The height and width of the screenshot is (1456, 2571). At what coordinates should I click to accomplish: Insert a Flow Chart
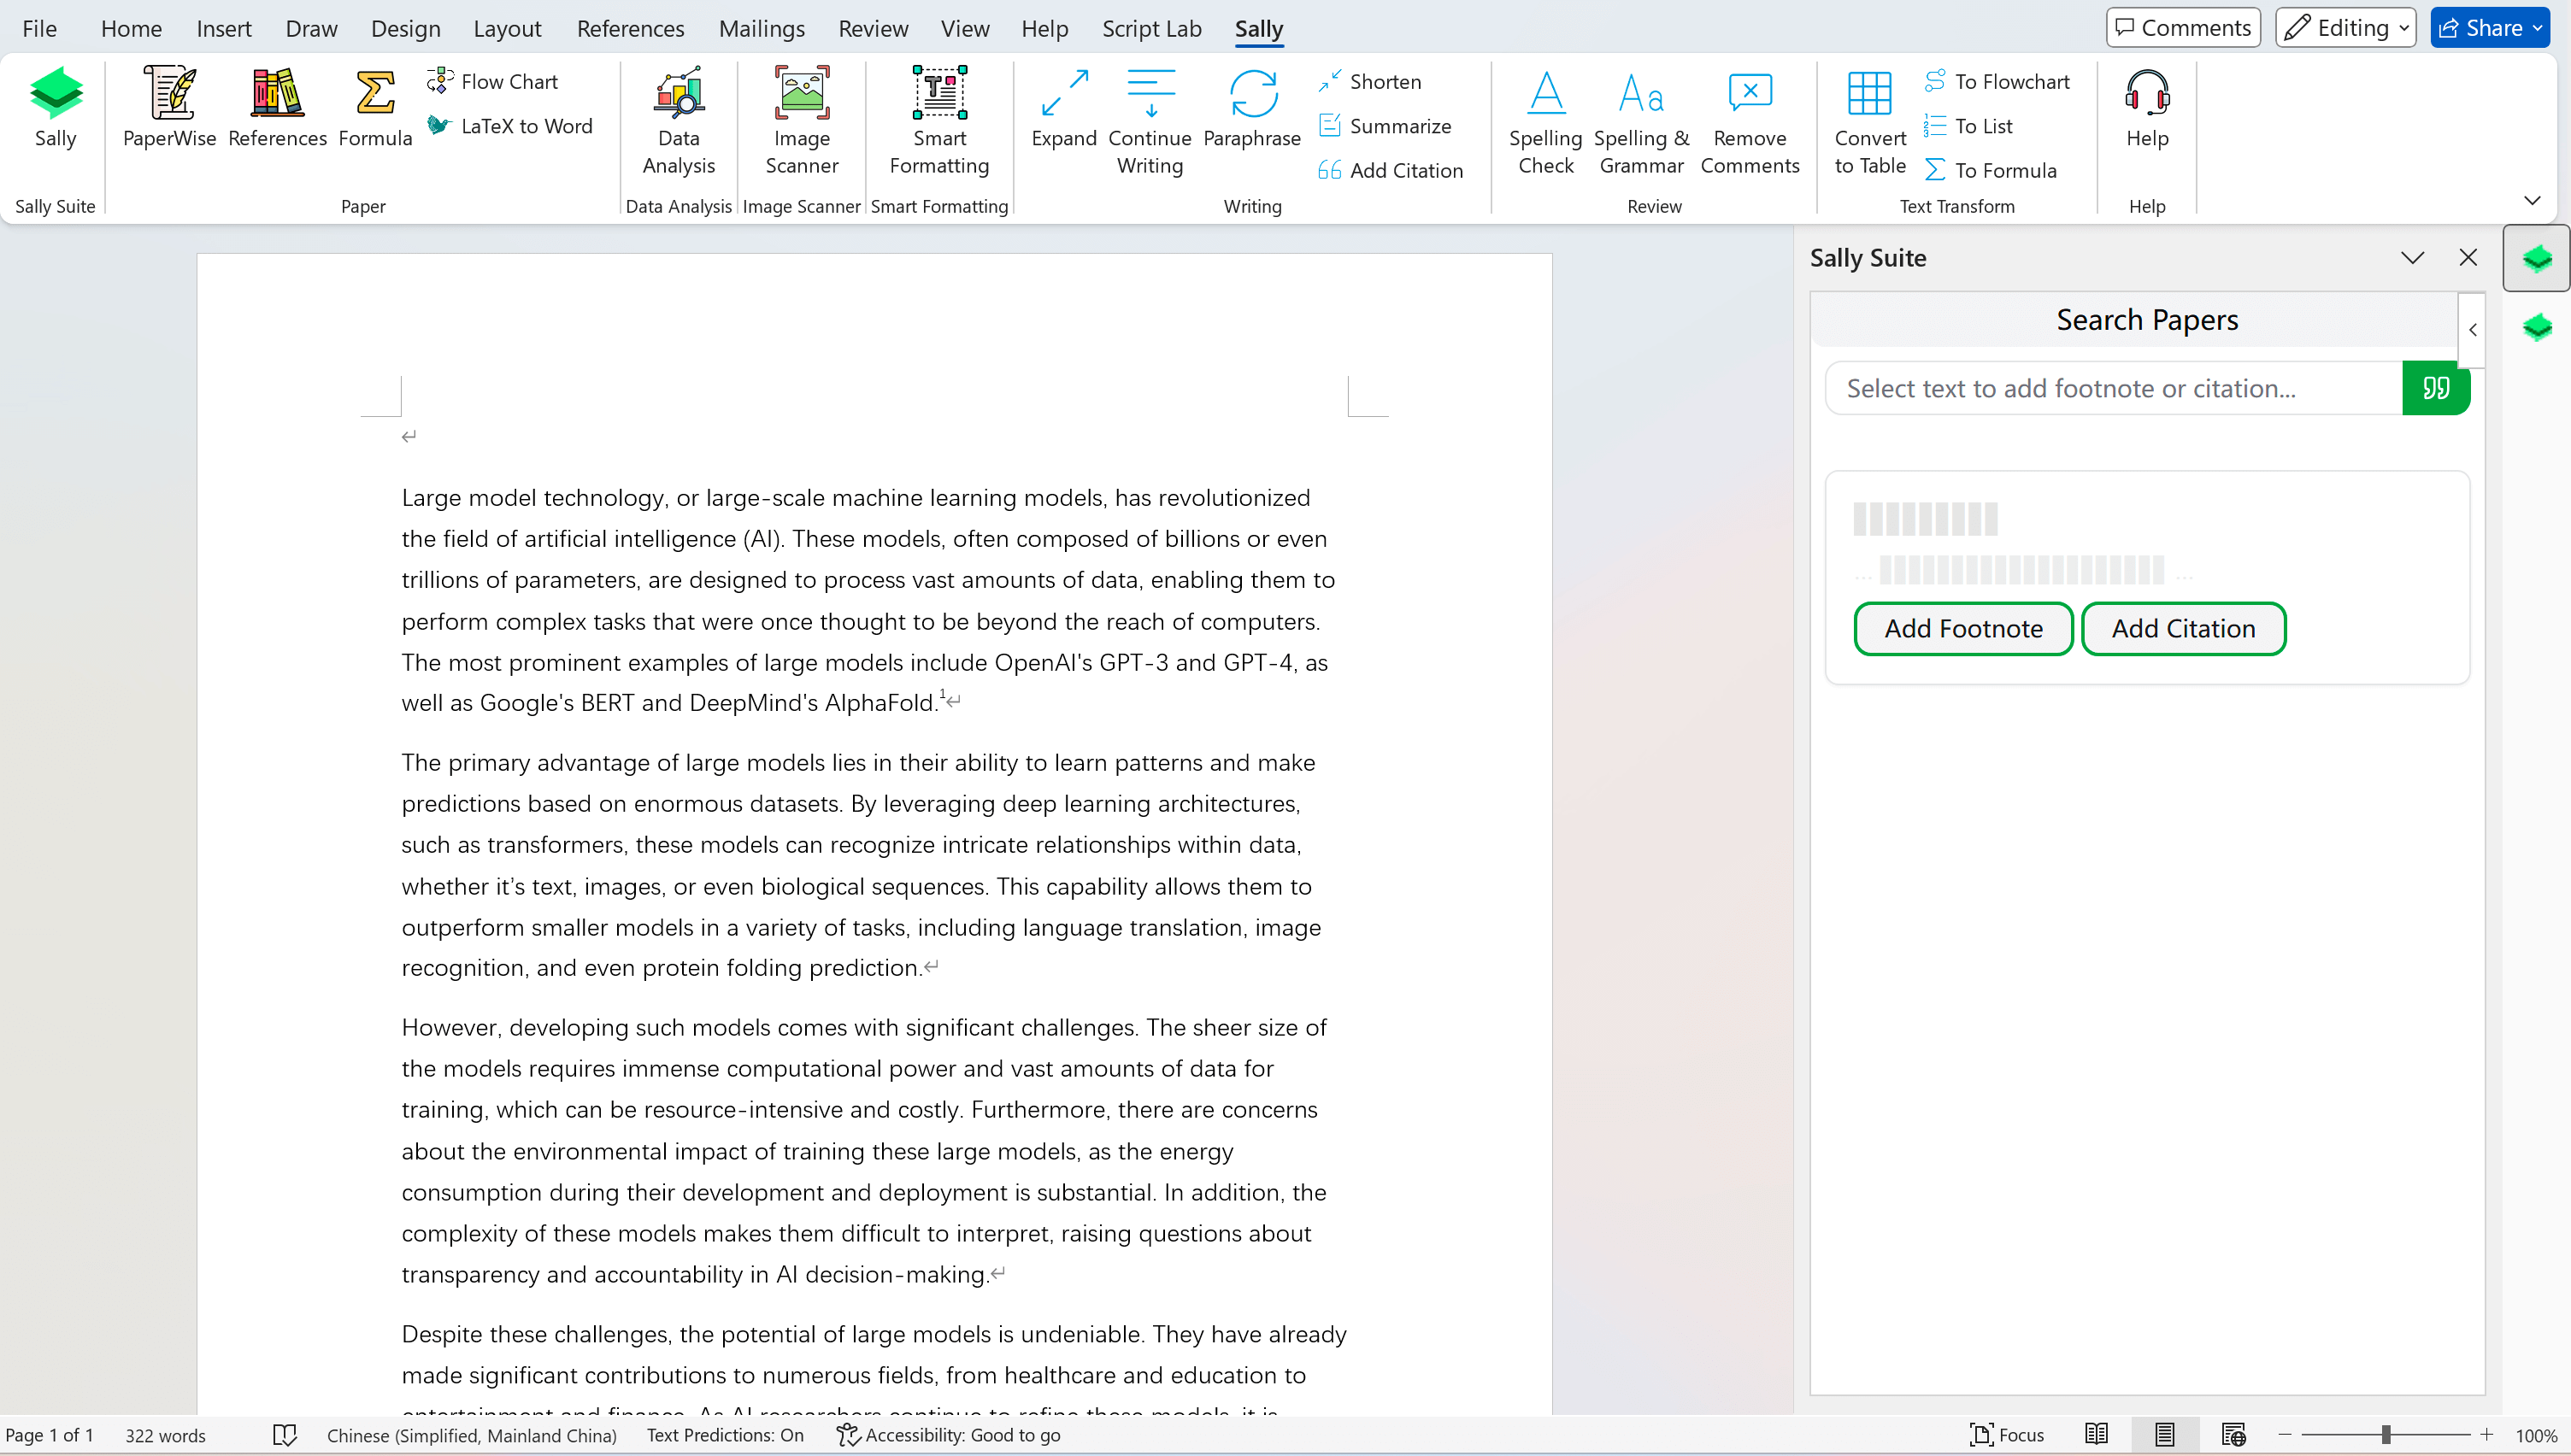tap(493, 81)
